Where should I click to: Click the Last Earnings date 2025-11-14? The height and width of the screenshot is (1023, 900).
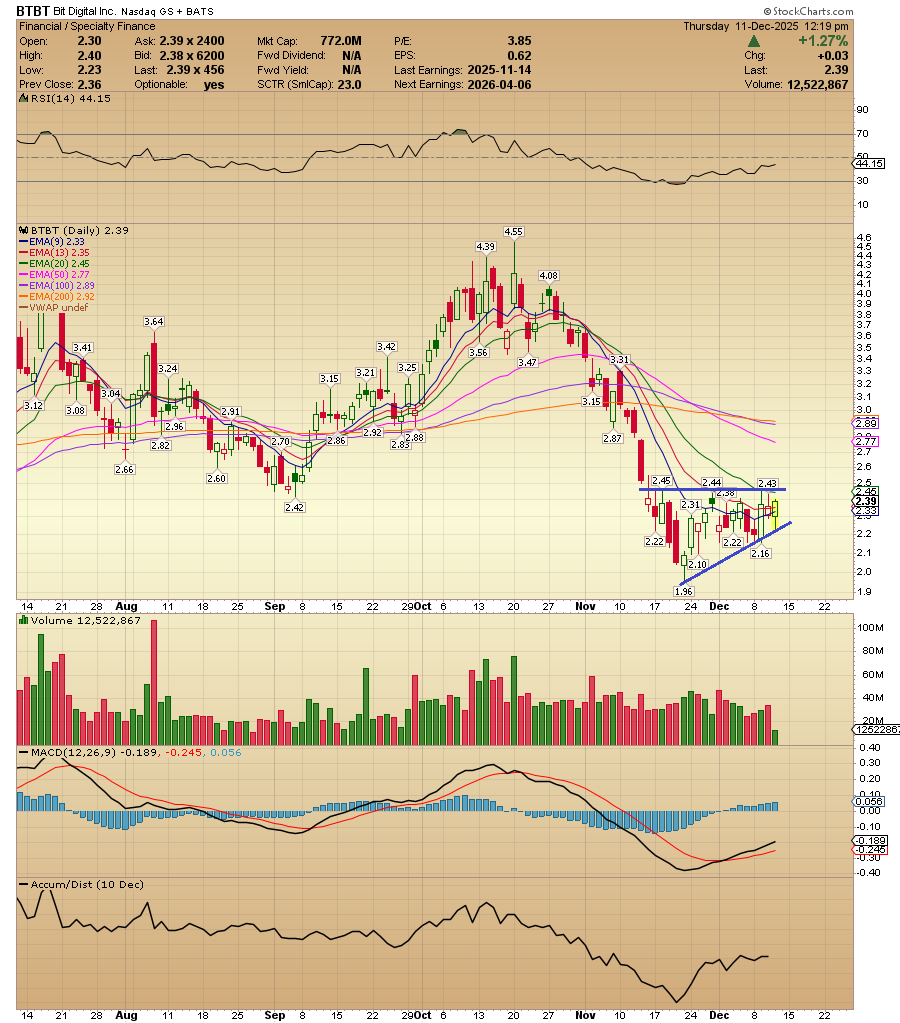tap(499, 70)
